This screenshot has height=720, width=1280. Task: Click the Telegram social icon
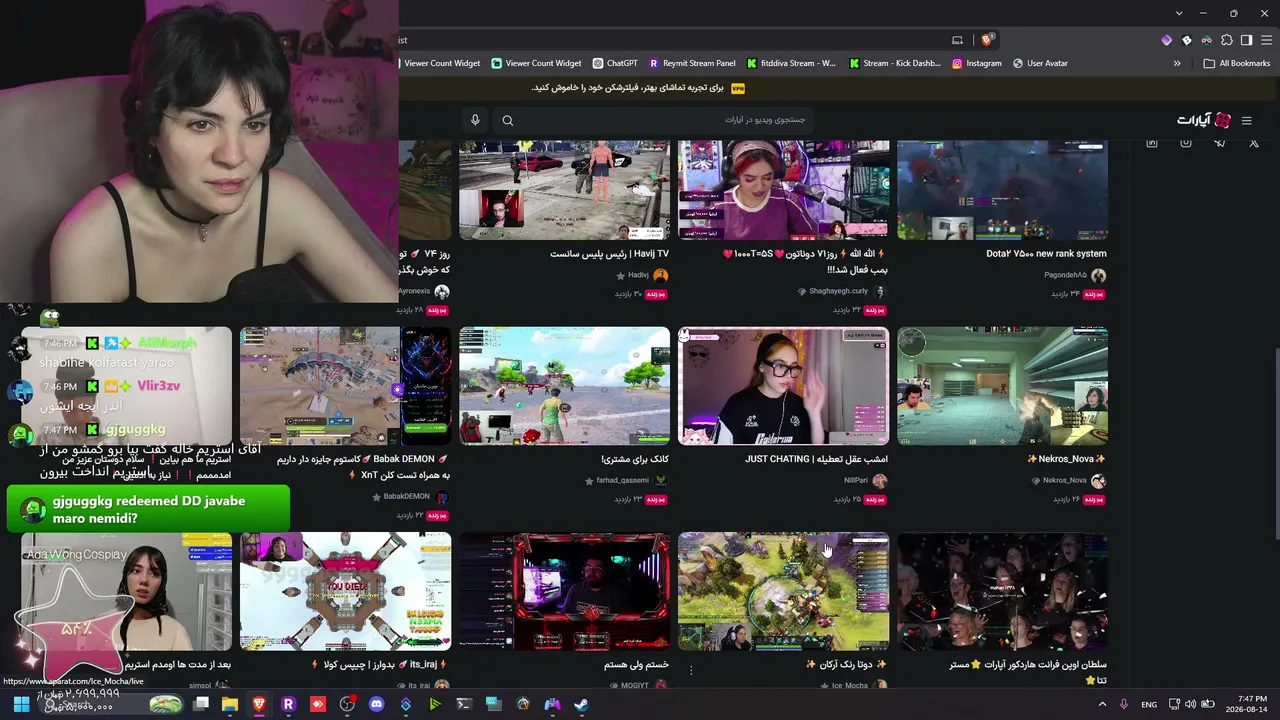pos(1220,143)
